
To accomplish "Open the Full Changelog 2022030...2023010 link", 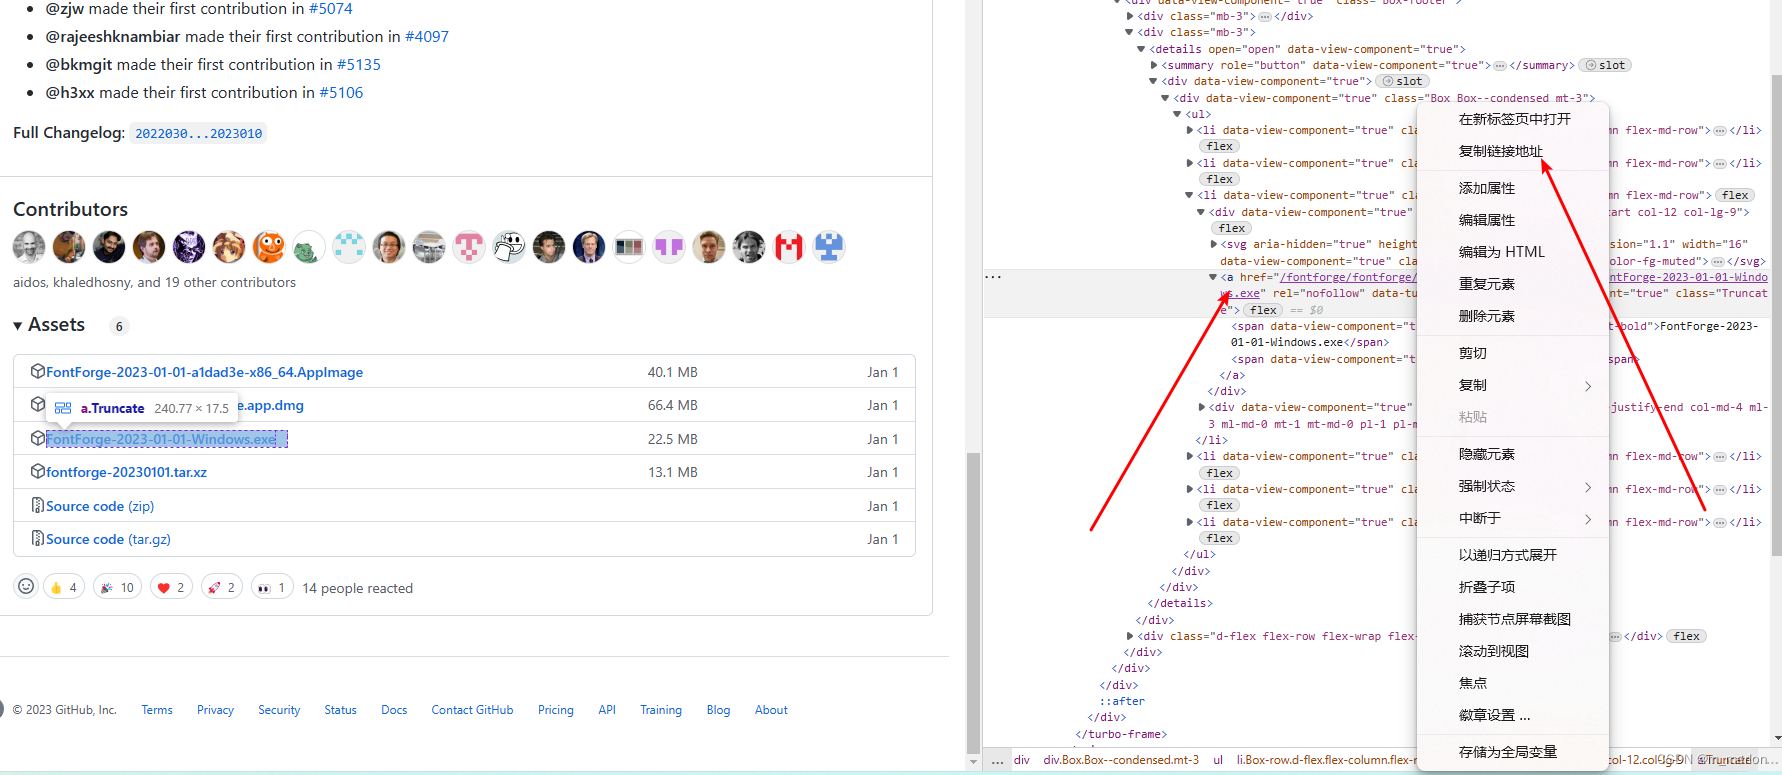I will (x=198, y=133).
